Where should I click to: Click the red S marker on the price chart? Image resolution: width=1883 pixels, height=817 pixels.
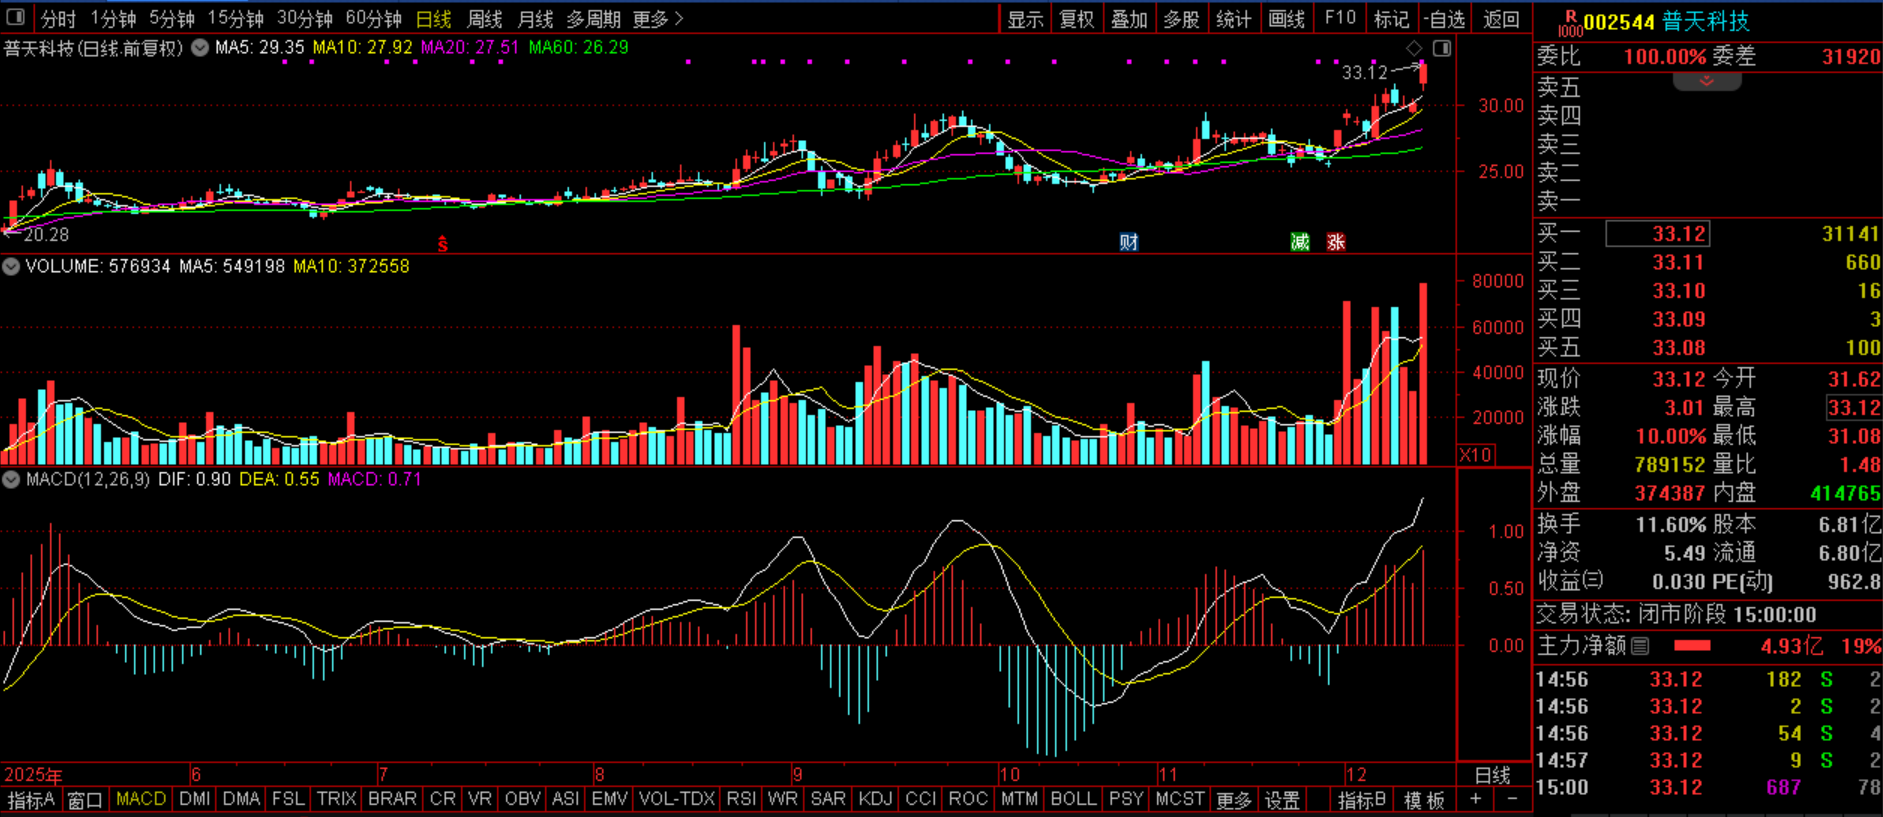coord(443,243)
